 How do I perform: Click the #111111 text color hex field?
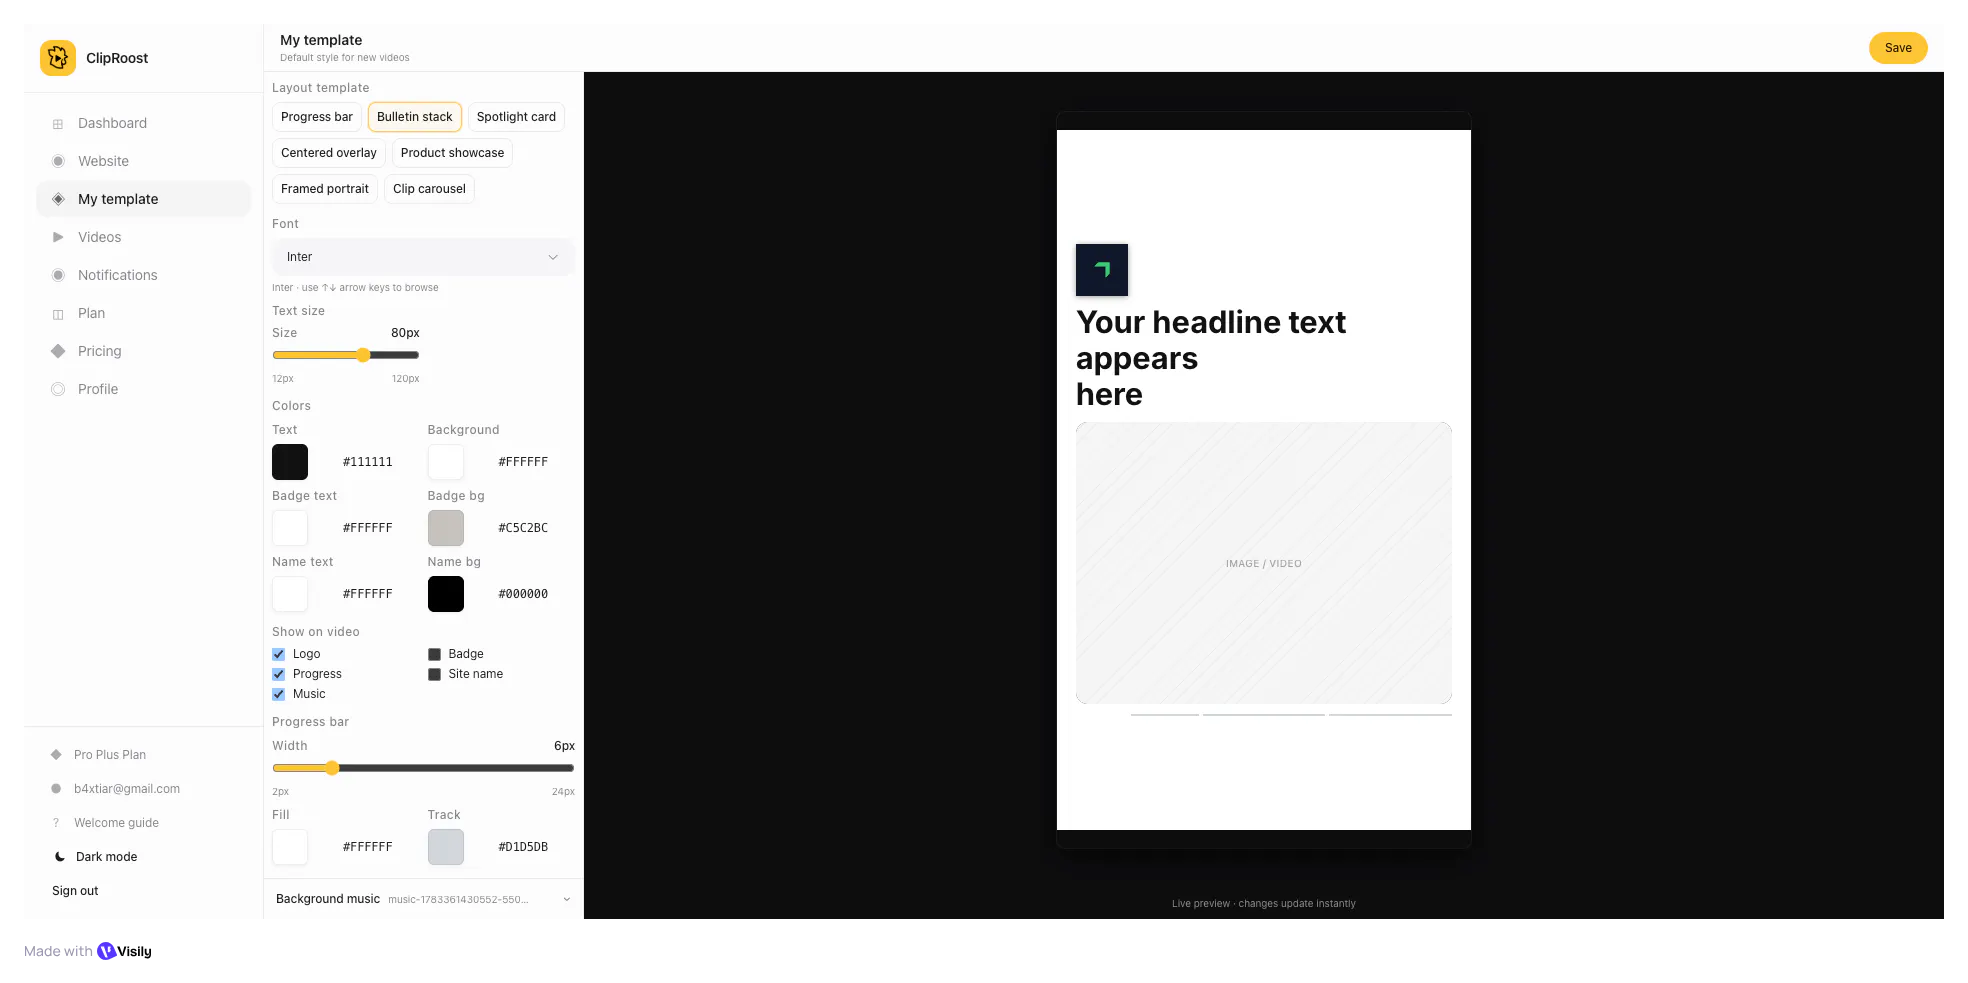pyautogui.click(x=367, y=462)
